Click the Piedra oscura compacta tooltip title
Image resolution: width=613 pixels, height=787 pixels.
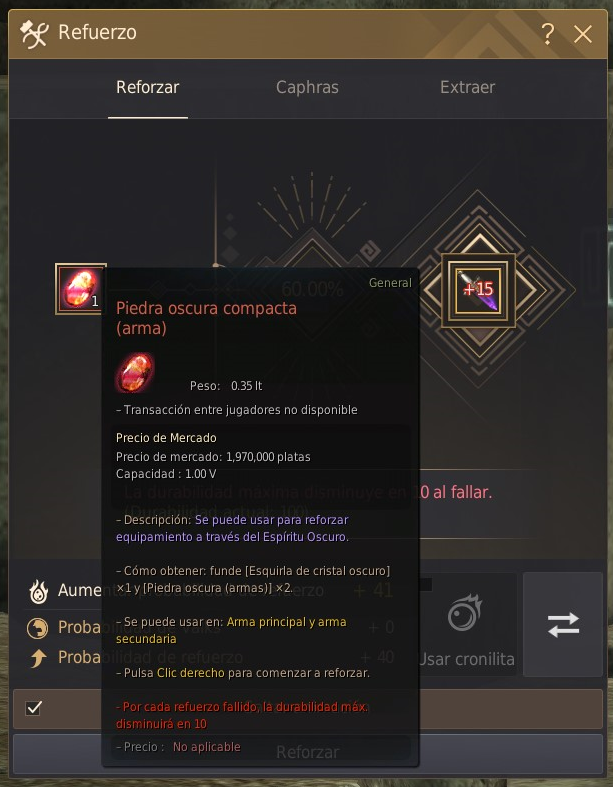[x=206, y=318]
